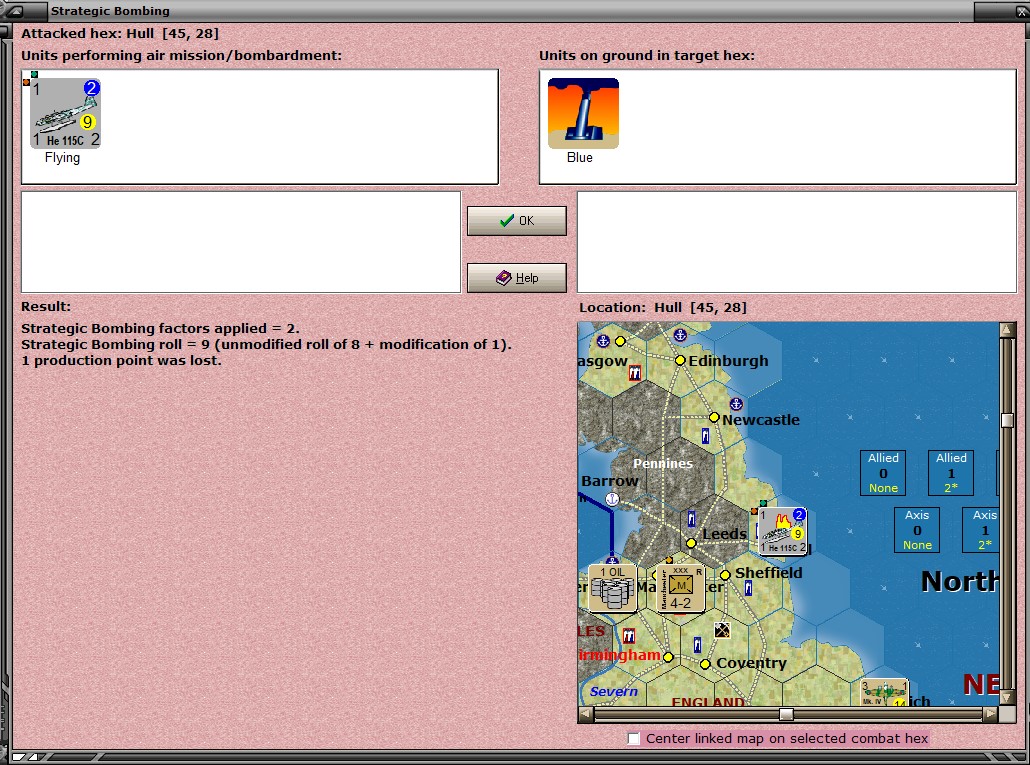
Task: Click the port anchor icon above Newcastle
Action: tap(736, 404)
